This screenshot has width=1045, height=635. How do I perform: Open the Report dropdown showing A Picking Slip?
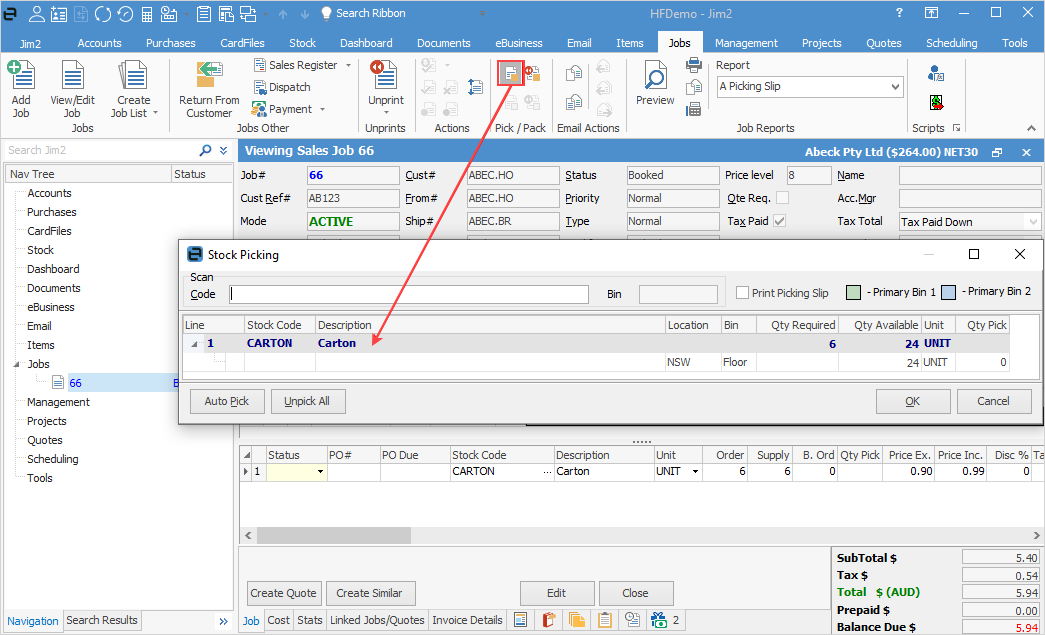[895, 87]
